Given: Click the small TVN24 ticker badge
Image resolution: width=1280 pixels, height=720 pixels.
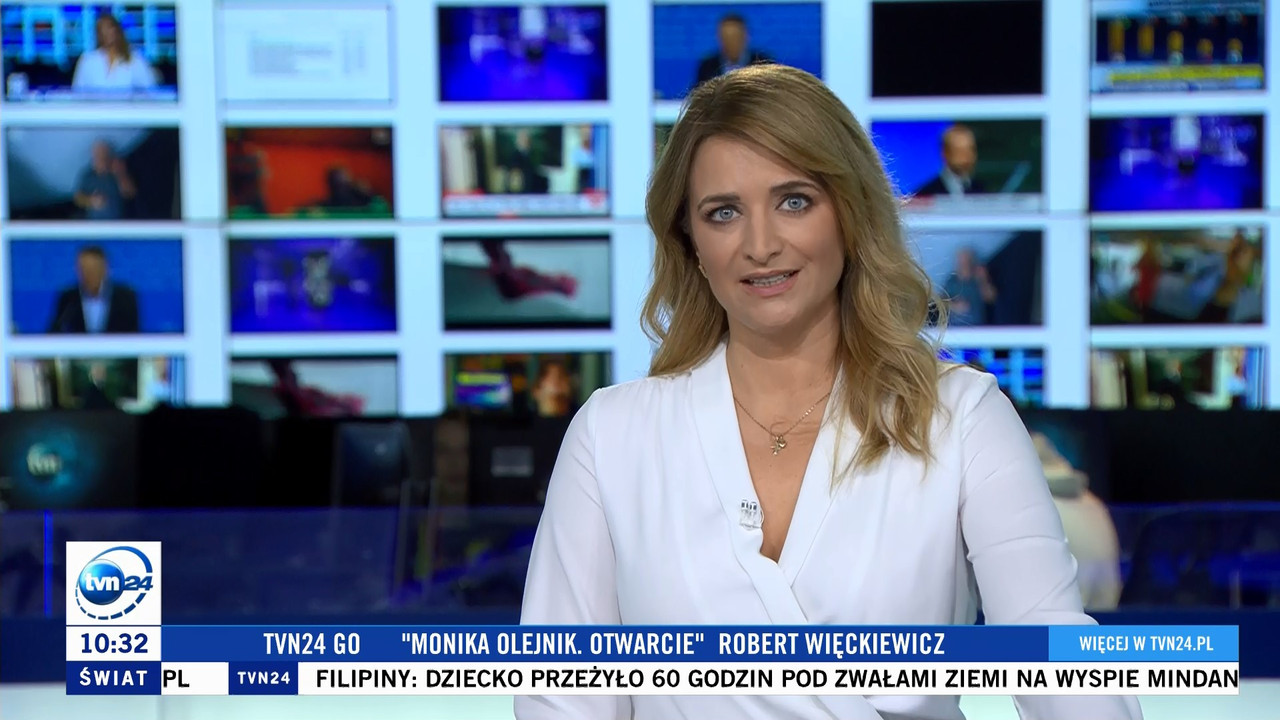Looking at the screenshot, I should [x=264, y=678].
